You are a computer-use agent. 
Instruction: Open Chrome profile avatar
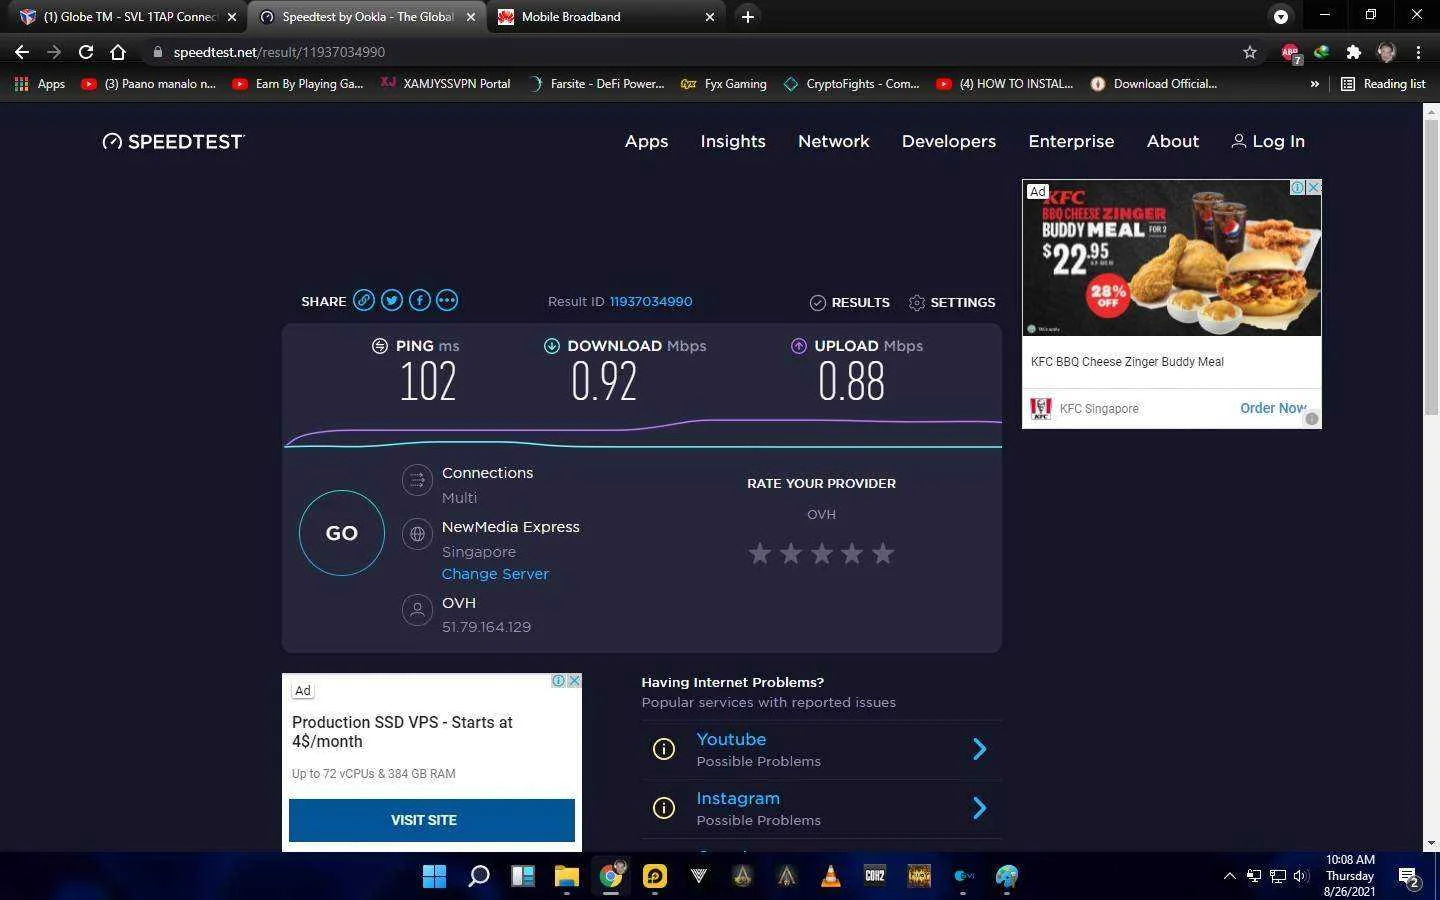[1386, 52]
